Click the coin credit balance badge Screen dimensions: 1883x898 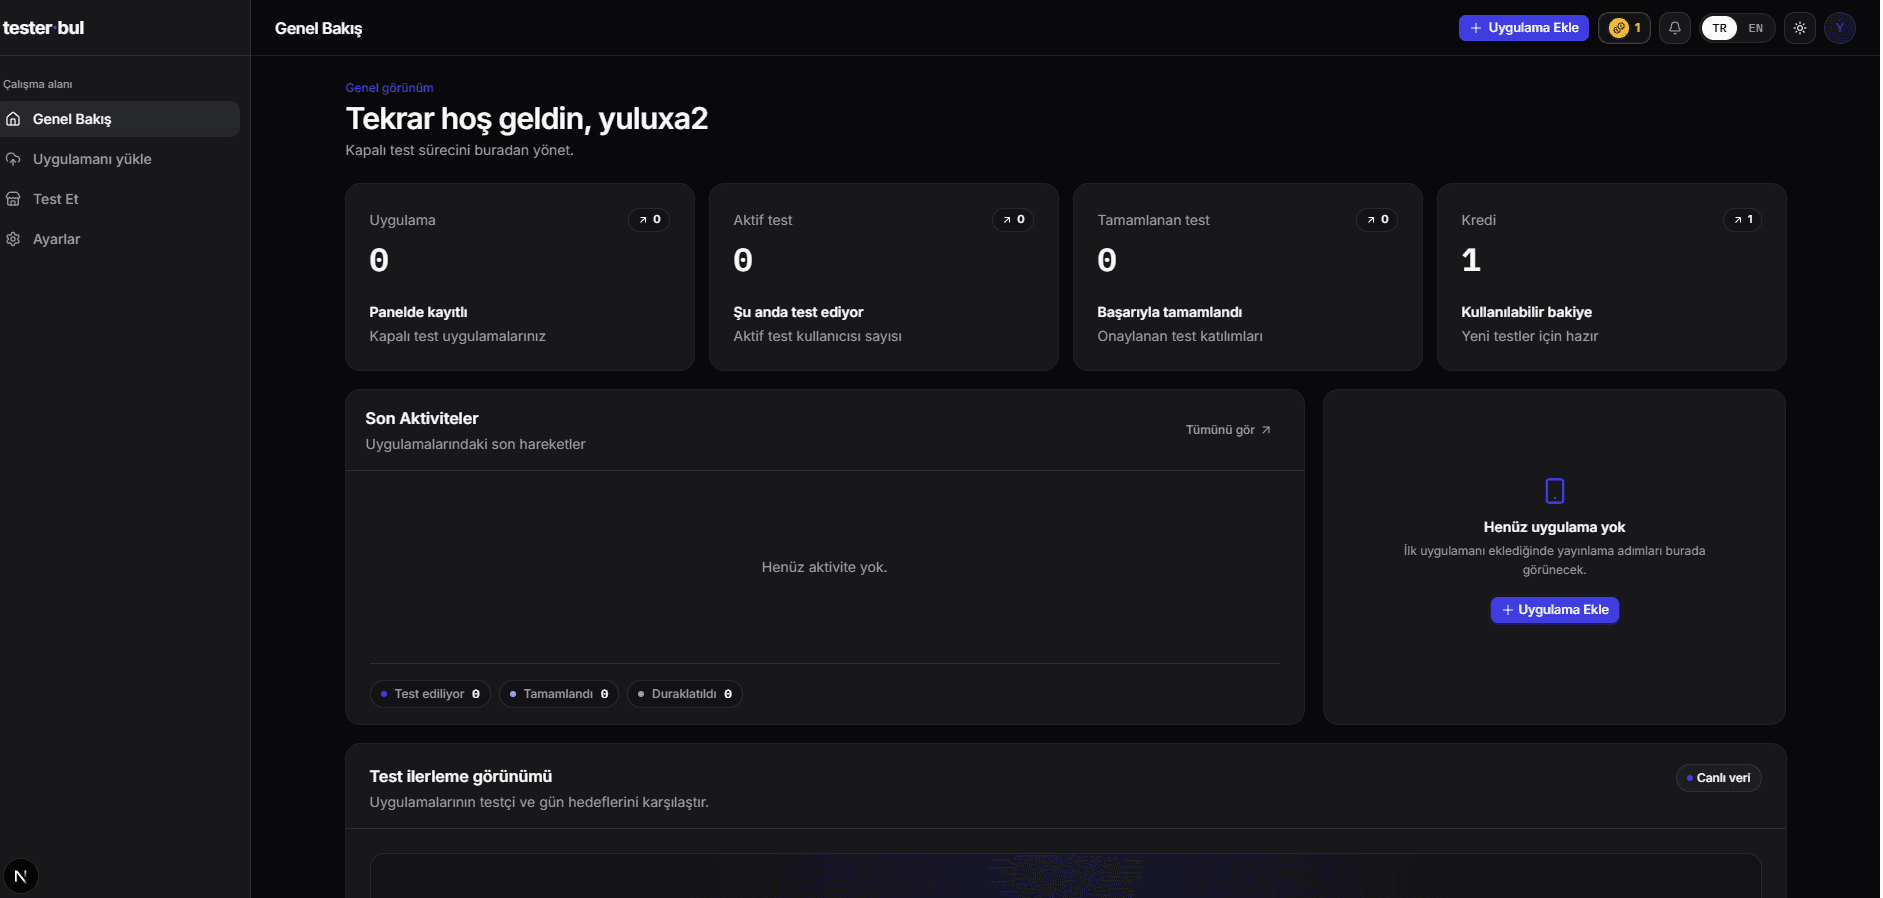1624,28
